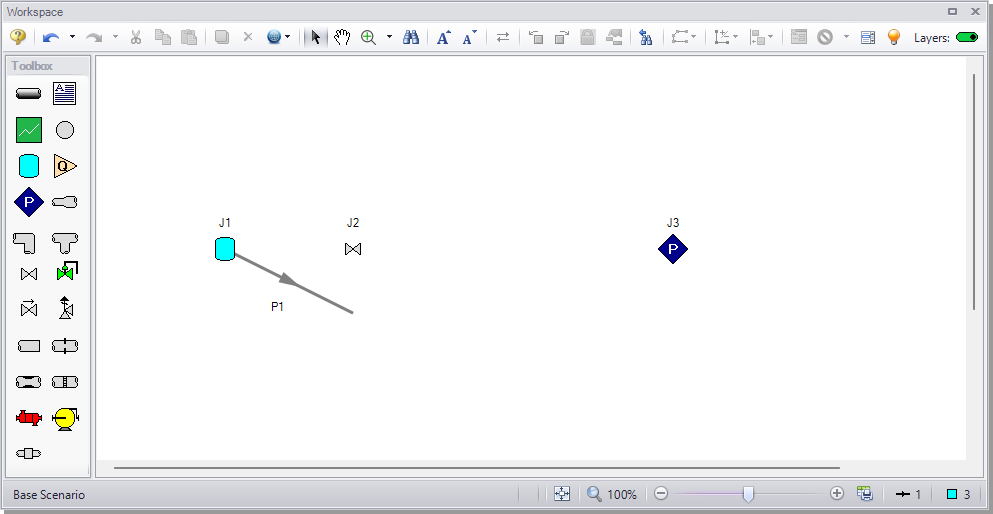The image size is (993, 514).
Task: Choose the green Control Valve tool
Action: point(66,272)
